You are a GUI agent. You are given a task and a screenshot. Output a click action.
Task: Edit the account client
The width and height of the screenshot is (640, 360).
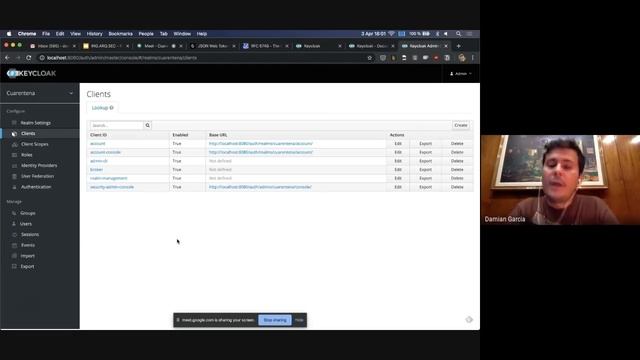click(398, 144)
